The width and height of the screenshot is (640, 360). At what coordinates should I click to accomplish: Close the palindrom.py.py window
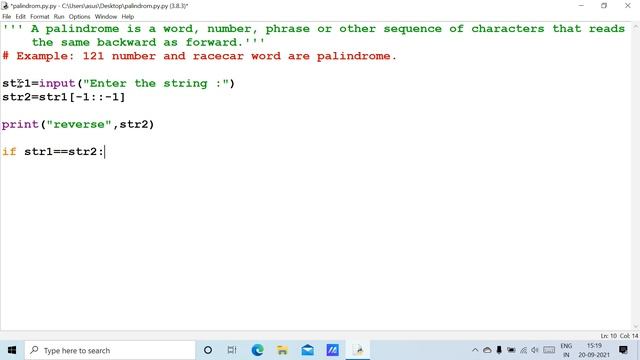(628, 6)
